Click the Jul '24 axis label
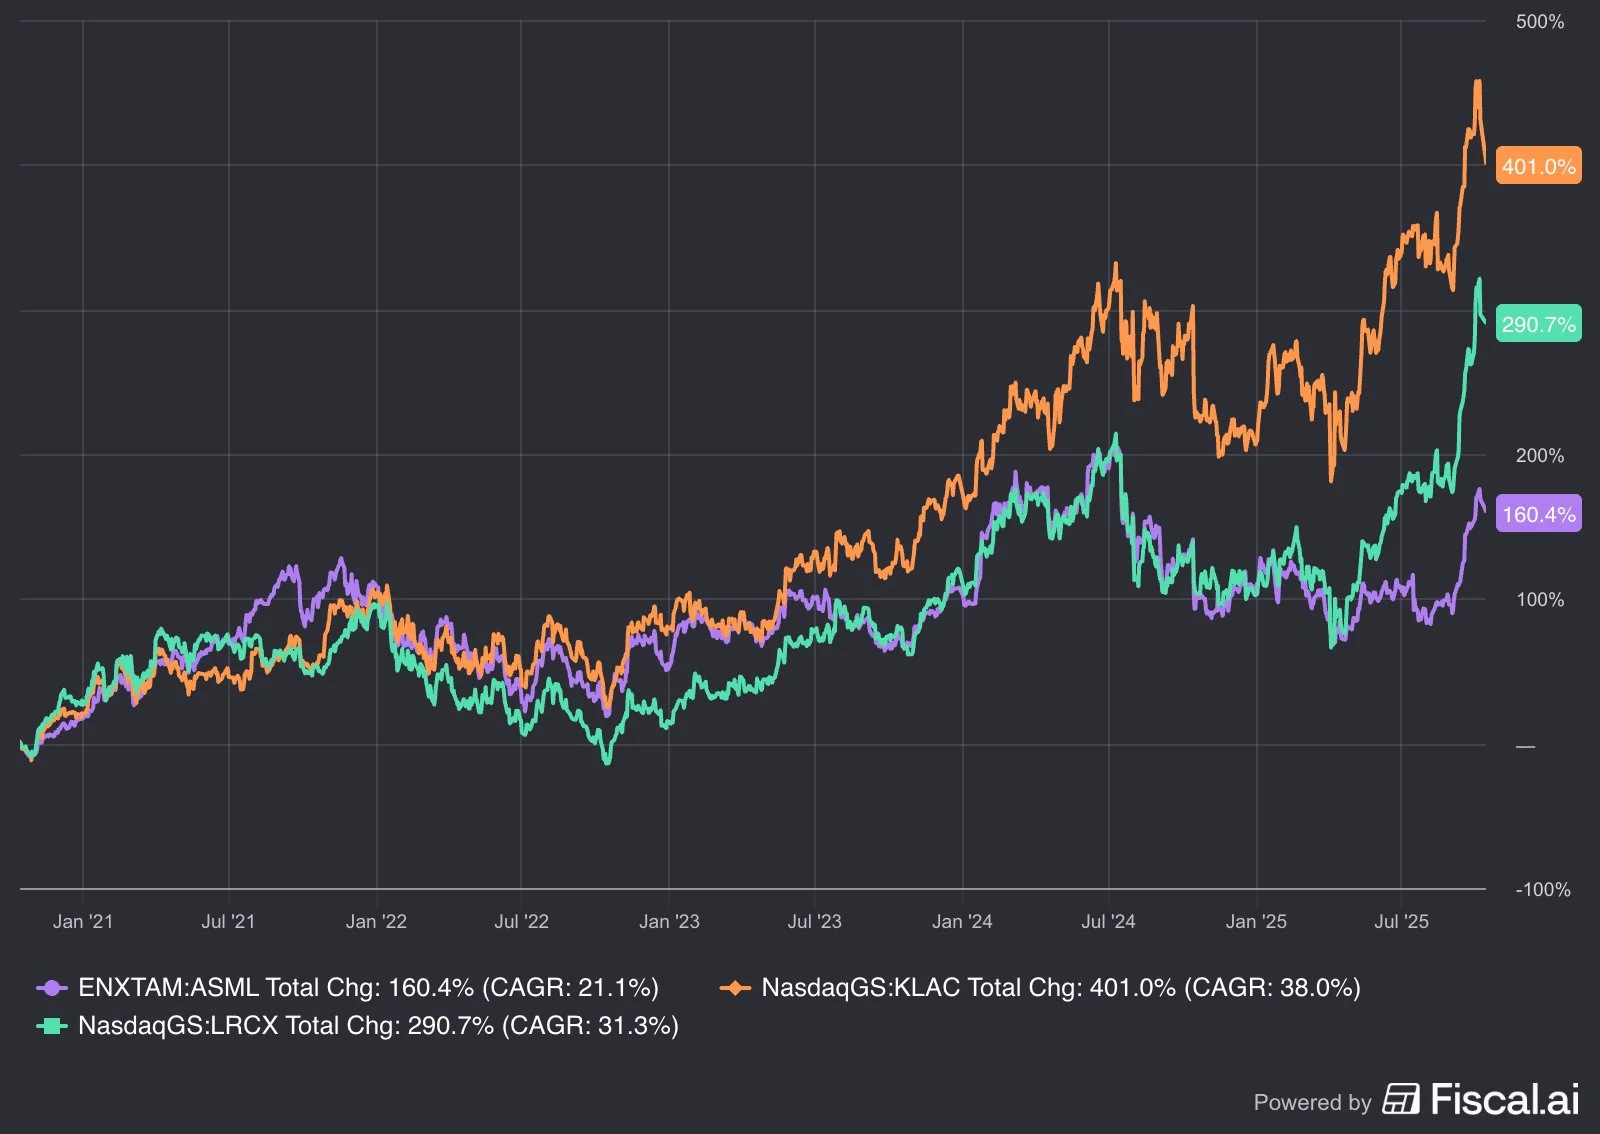Image resolution: width=1600 pixels, height=1134 pixels. (x=1108, y=921)
